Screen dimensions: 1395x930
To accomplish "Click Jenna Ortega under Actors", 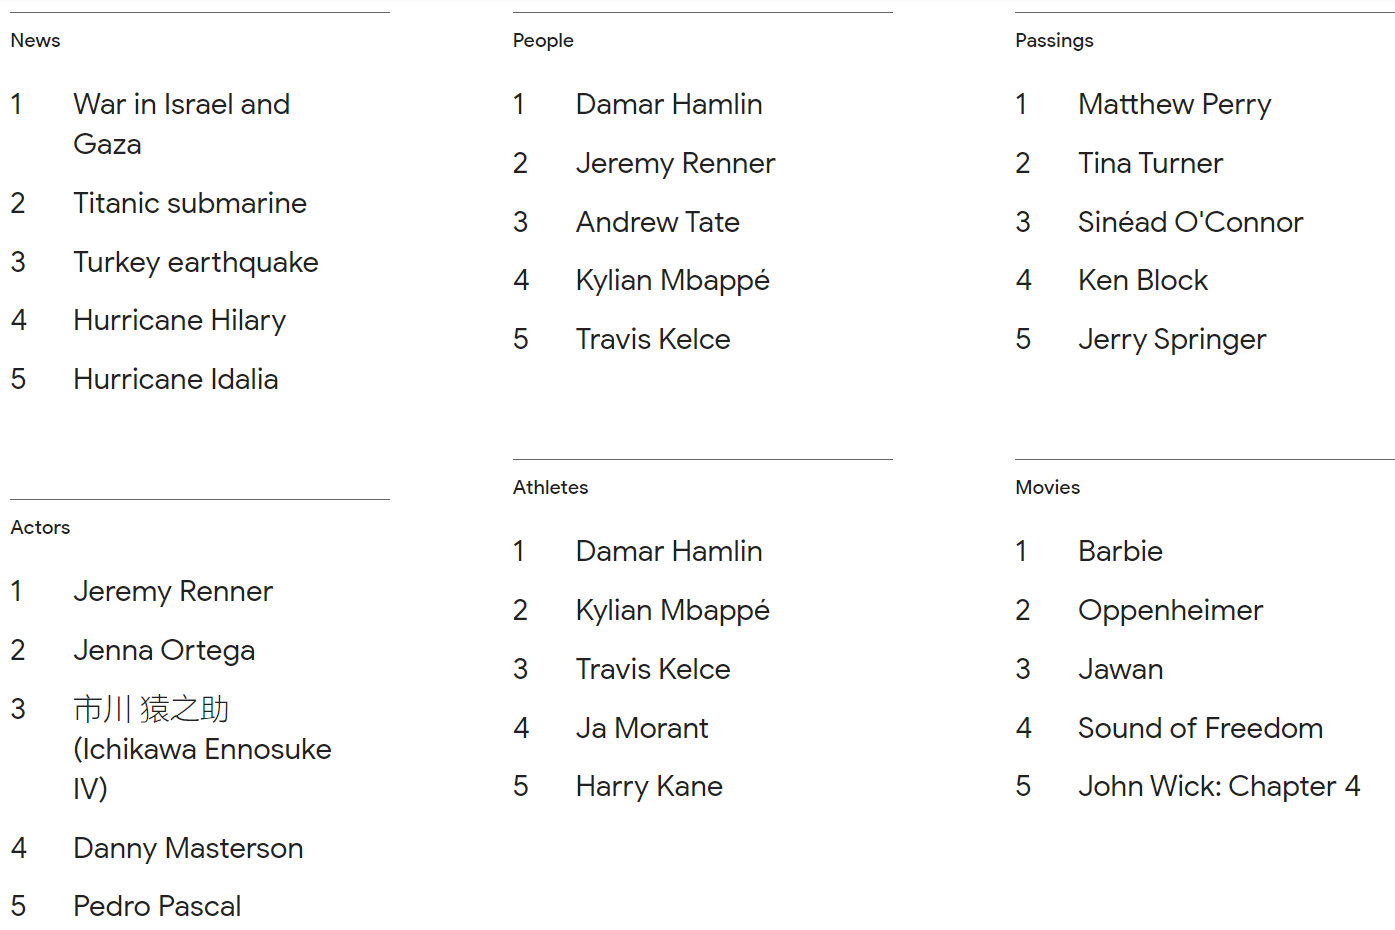I will pos(164,650).
